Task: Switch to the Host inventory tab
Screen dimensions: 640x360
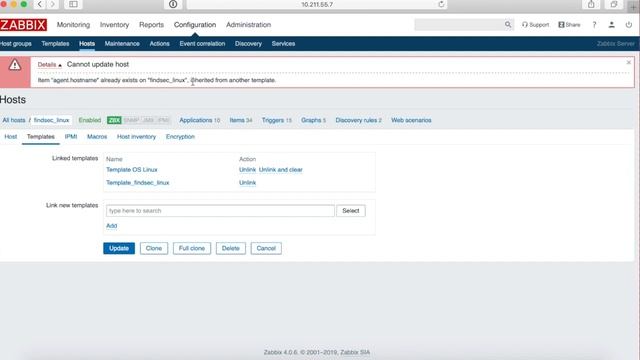Action: click(136, 137)
